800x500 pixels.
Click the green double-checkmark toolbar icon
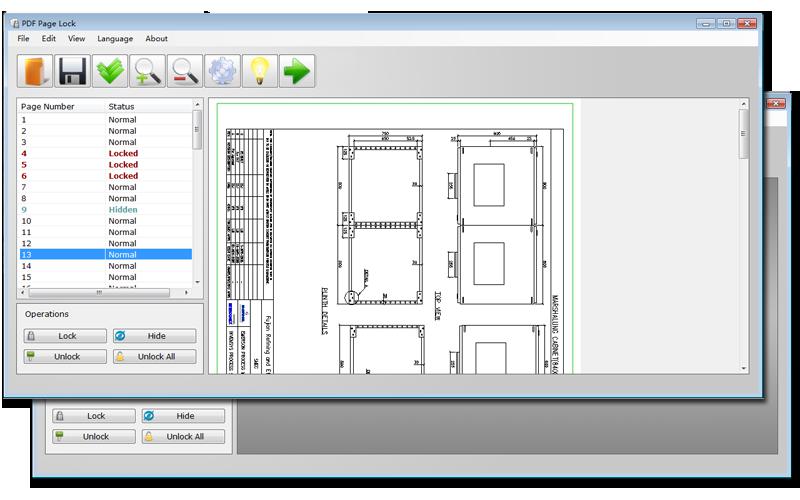point(110,71)
